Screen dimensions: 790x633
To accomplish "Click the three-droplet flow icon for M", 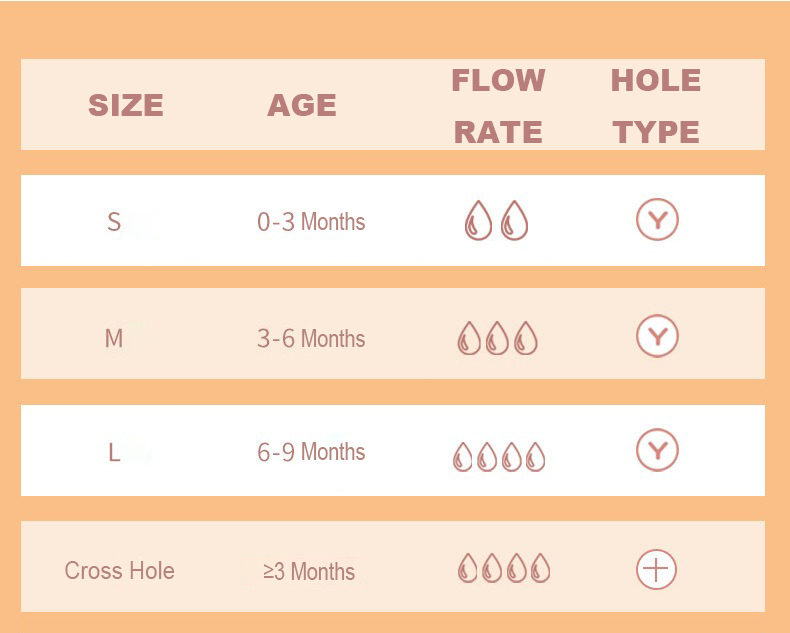I will click(497, 338).
